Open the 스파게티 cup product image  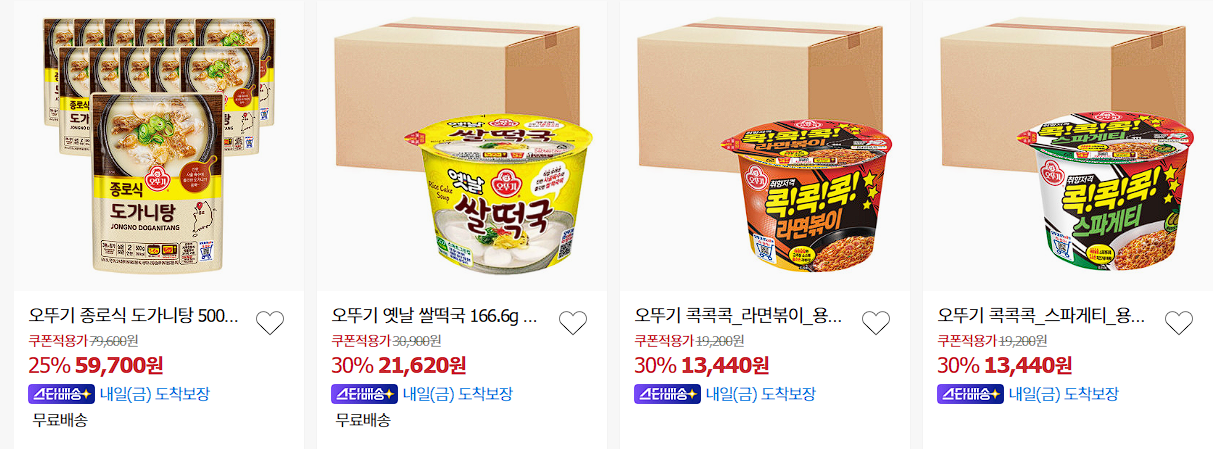click(x=1068, y=145)
